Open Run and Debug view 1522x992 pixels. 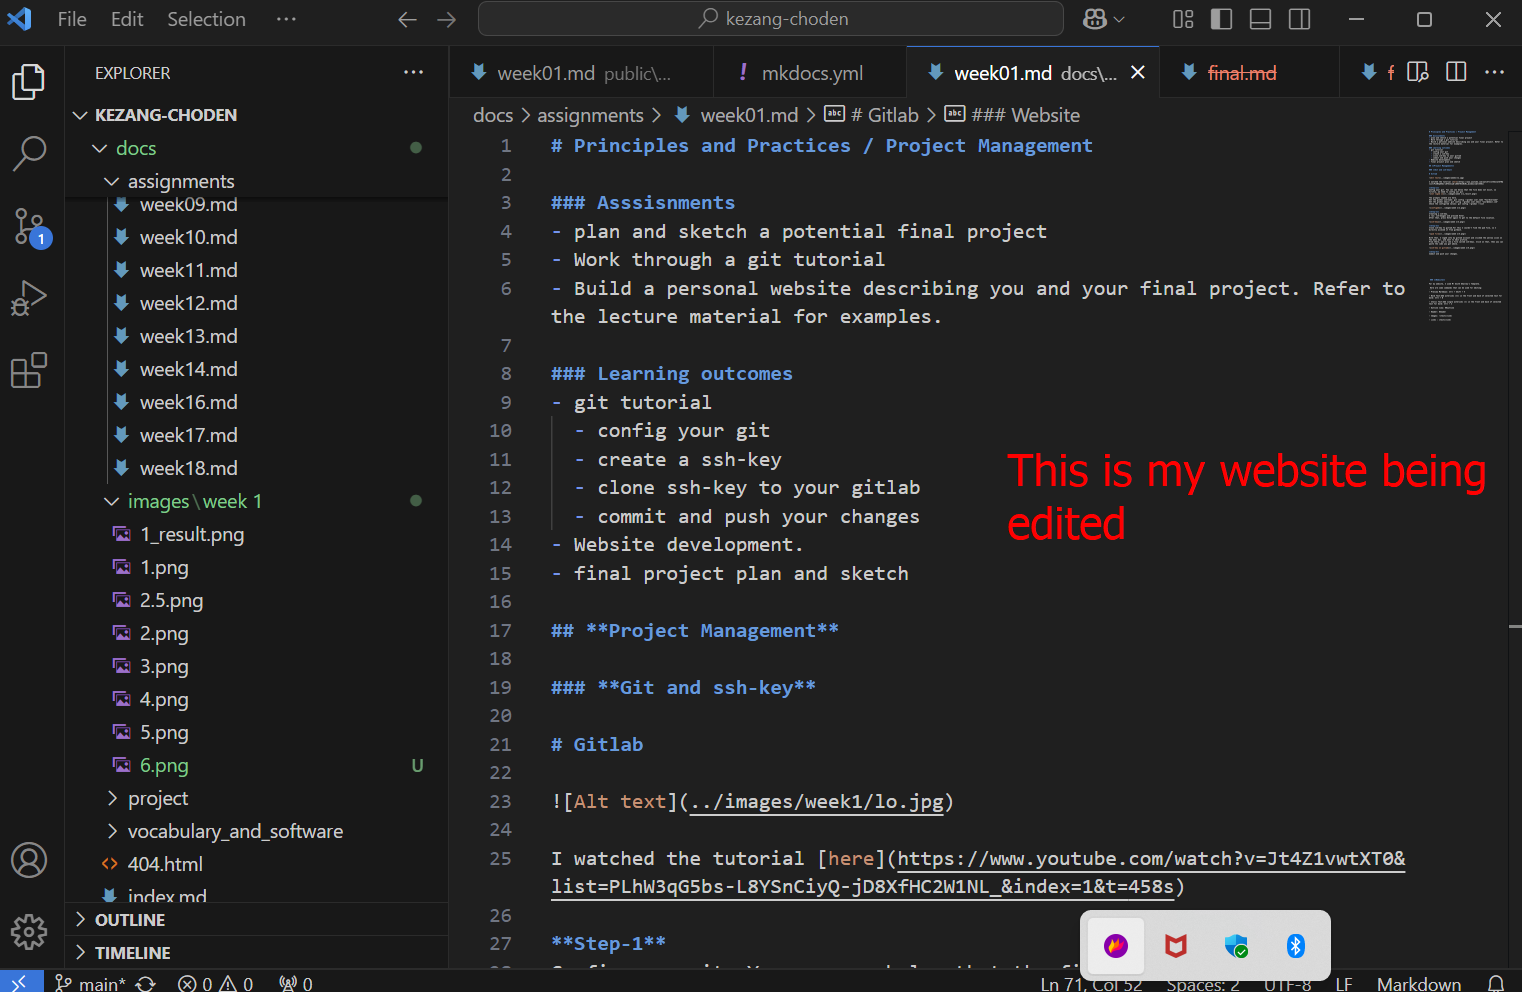tap(29, 298)
